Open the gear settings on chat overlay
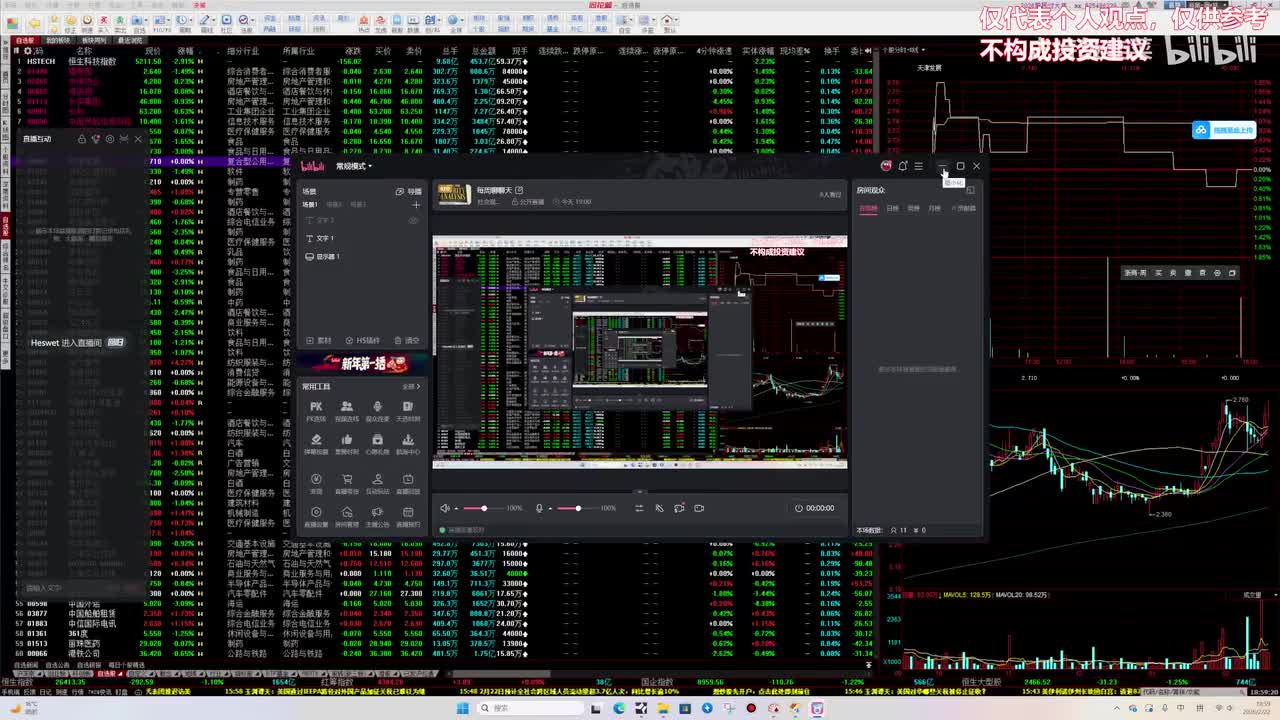 [x=110, y=139]
